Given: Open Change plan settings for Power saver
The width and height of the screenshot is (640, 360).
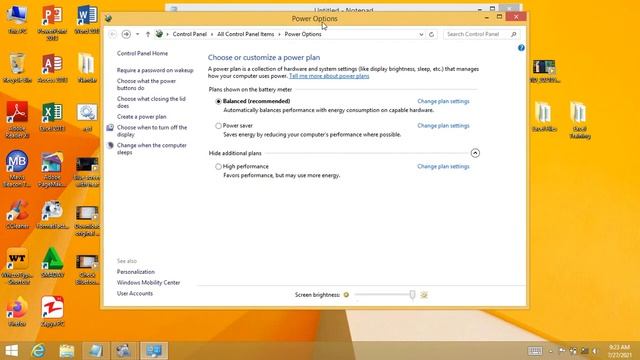Looking at the screenshot, I should click(x=443, y=126).
